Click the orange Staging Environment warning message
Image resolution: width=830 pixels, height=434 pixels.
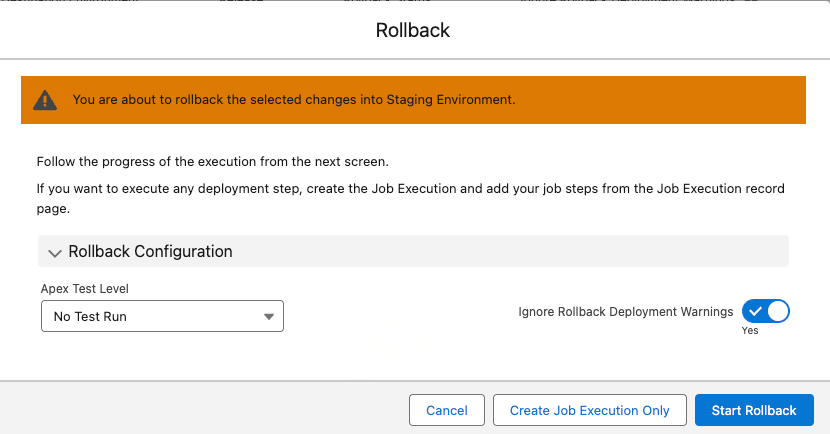(x=294, y=100)
